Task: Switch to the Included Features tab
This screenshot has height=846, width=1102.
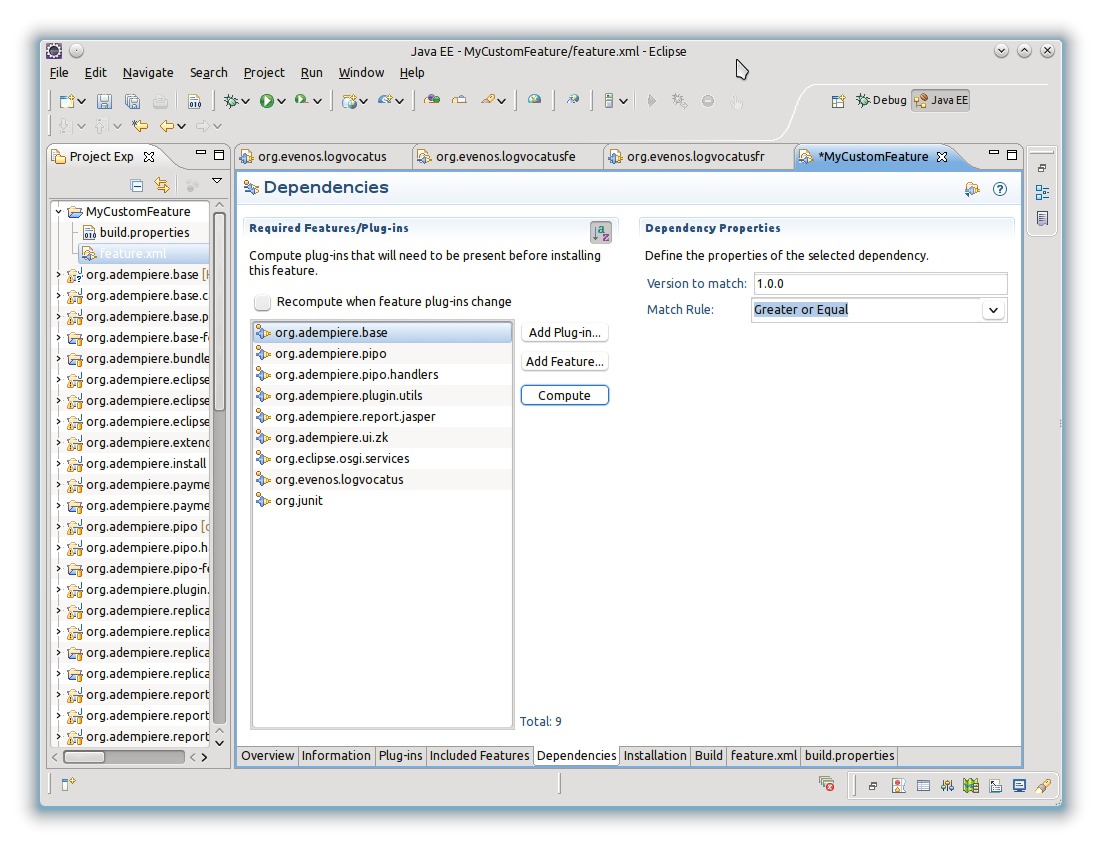Action: pos(479,756)
